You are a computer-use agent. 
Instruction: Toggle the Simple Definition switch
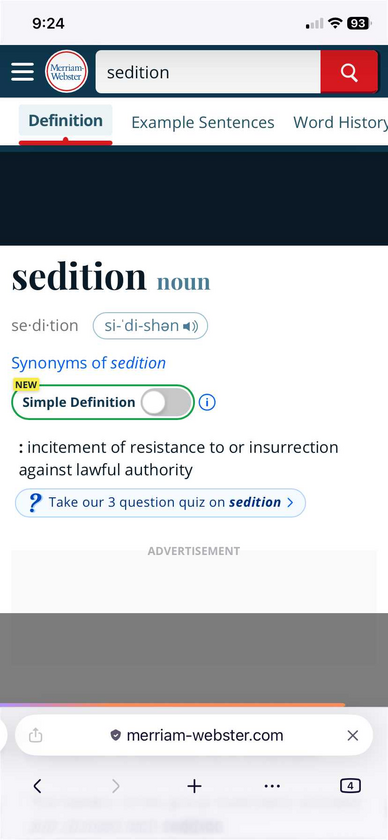166,402
